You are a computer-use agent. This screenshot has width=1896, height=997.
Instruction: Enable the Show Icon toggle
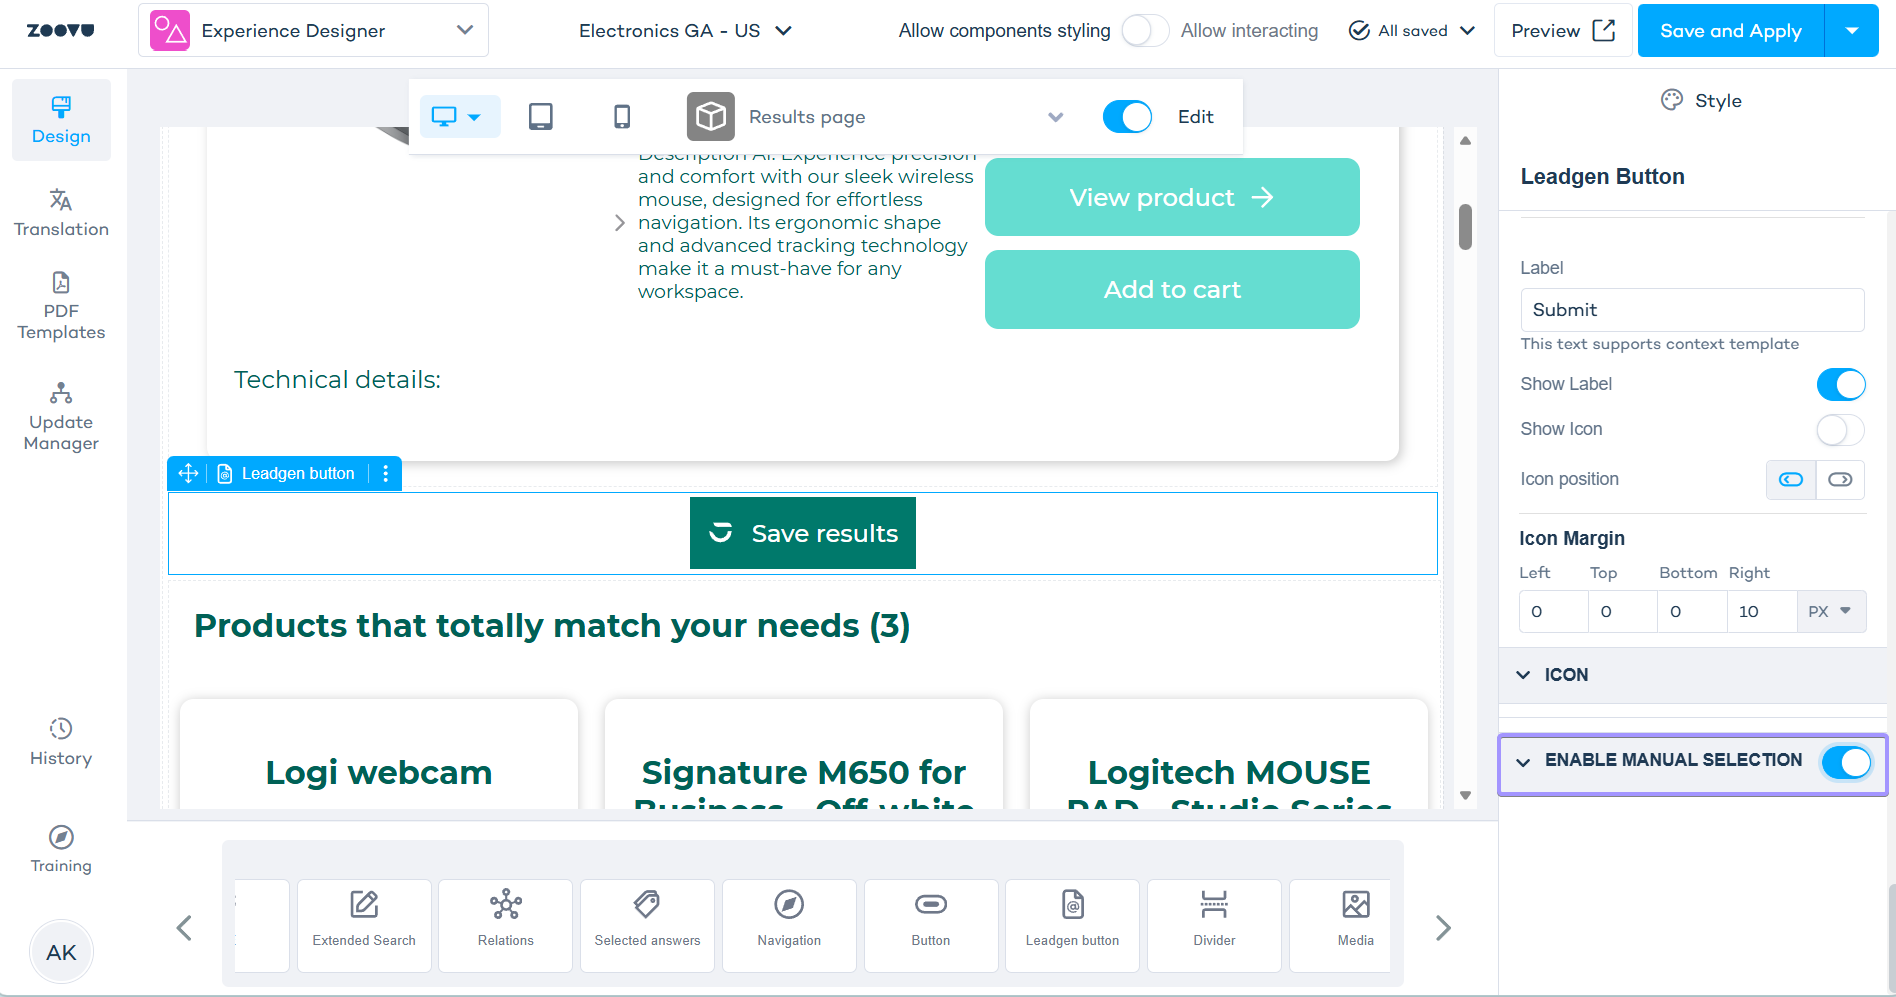pos(1840,429)
